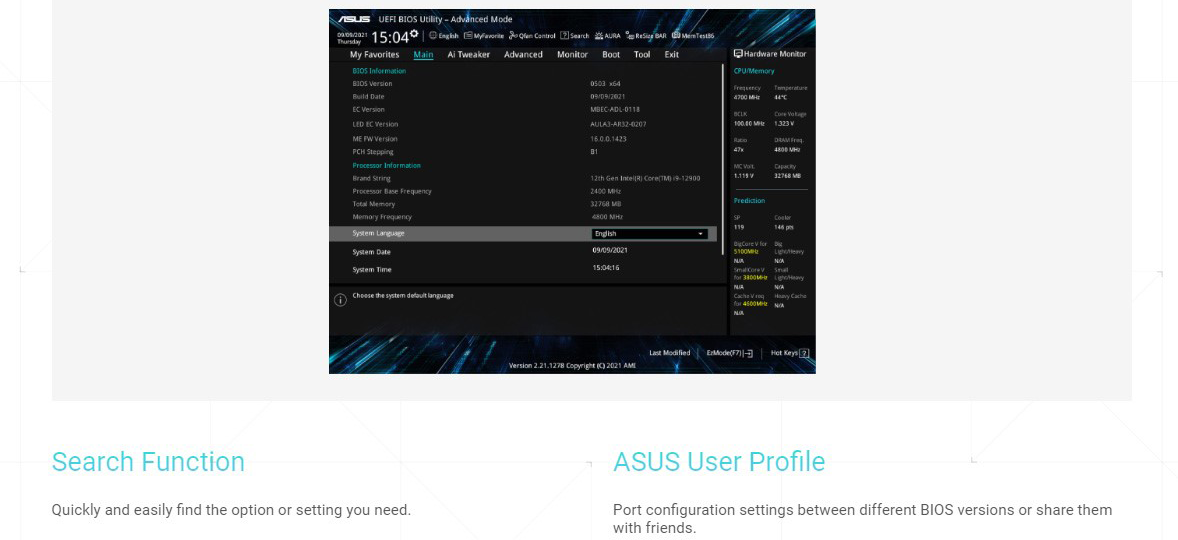Click the ME FW Version value 16.0.0.1423
This screenshot has height=540, width=1178.
click(x=609, y=139)
